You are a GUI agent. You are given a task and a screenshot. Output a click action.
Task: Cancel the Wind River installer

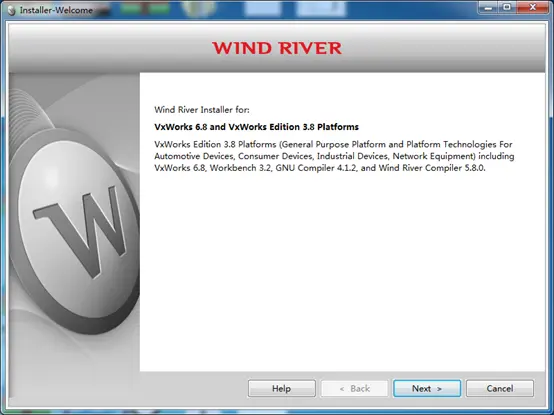click(500, 389)
